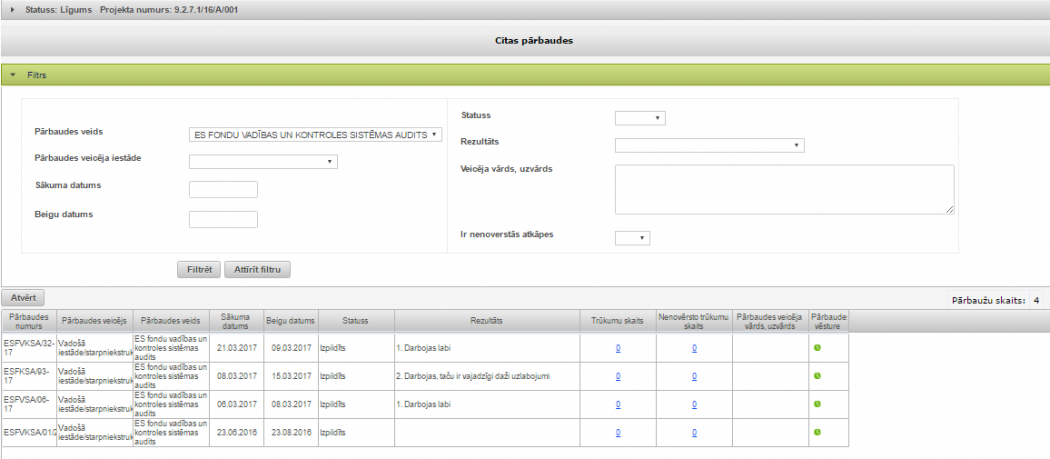Open the Statuss filter dropdown
This screenshot has height=459, width=1050.
coord(640,118)
